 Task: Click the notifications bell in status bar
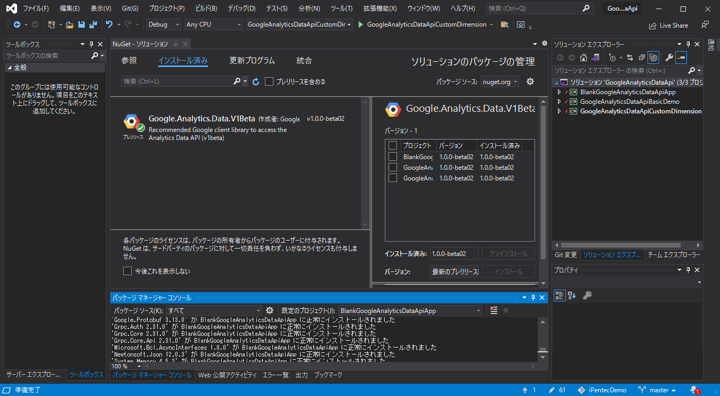(x=695, y=390)
